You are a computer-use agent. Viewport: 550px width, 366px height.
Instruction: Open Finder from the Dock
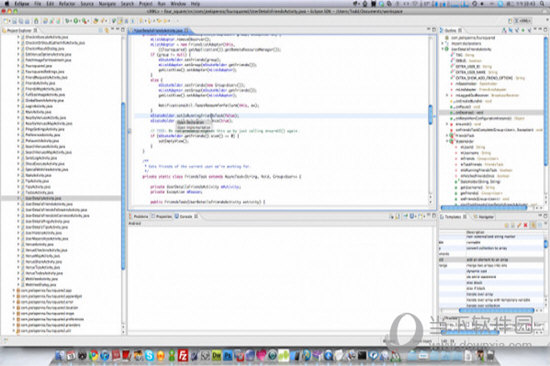pos(60,356)
